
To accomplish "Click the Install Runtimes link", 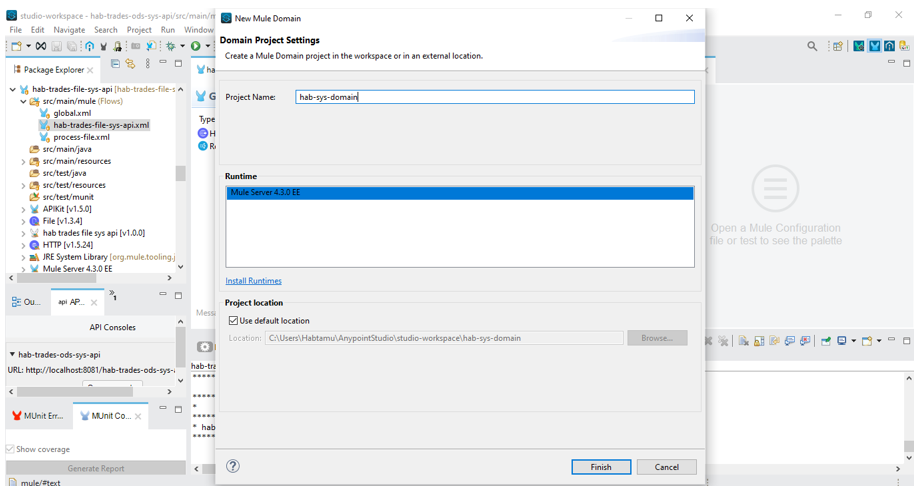I will (253, 281).
